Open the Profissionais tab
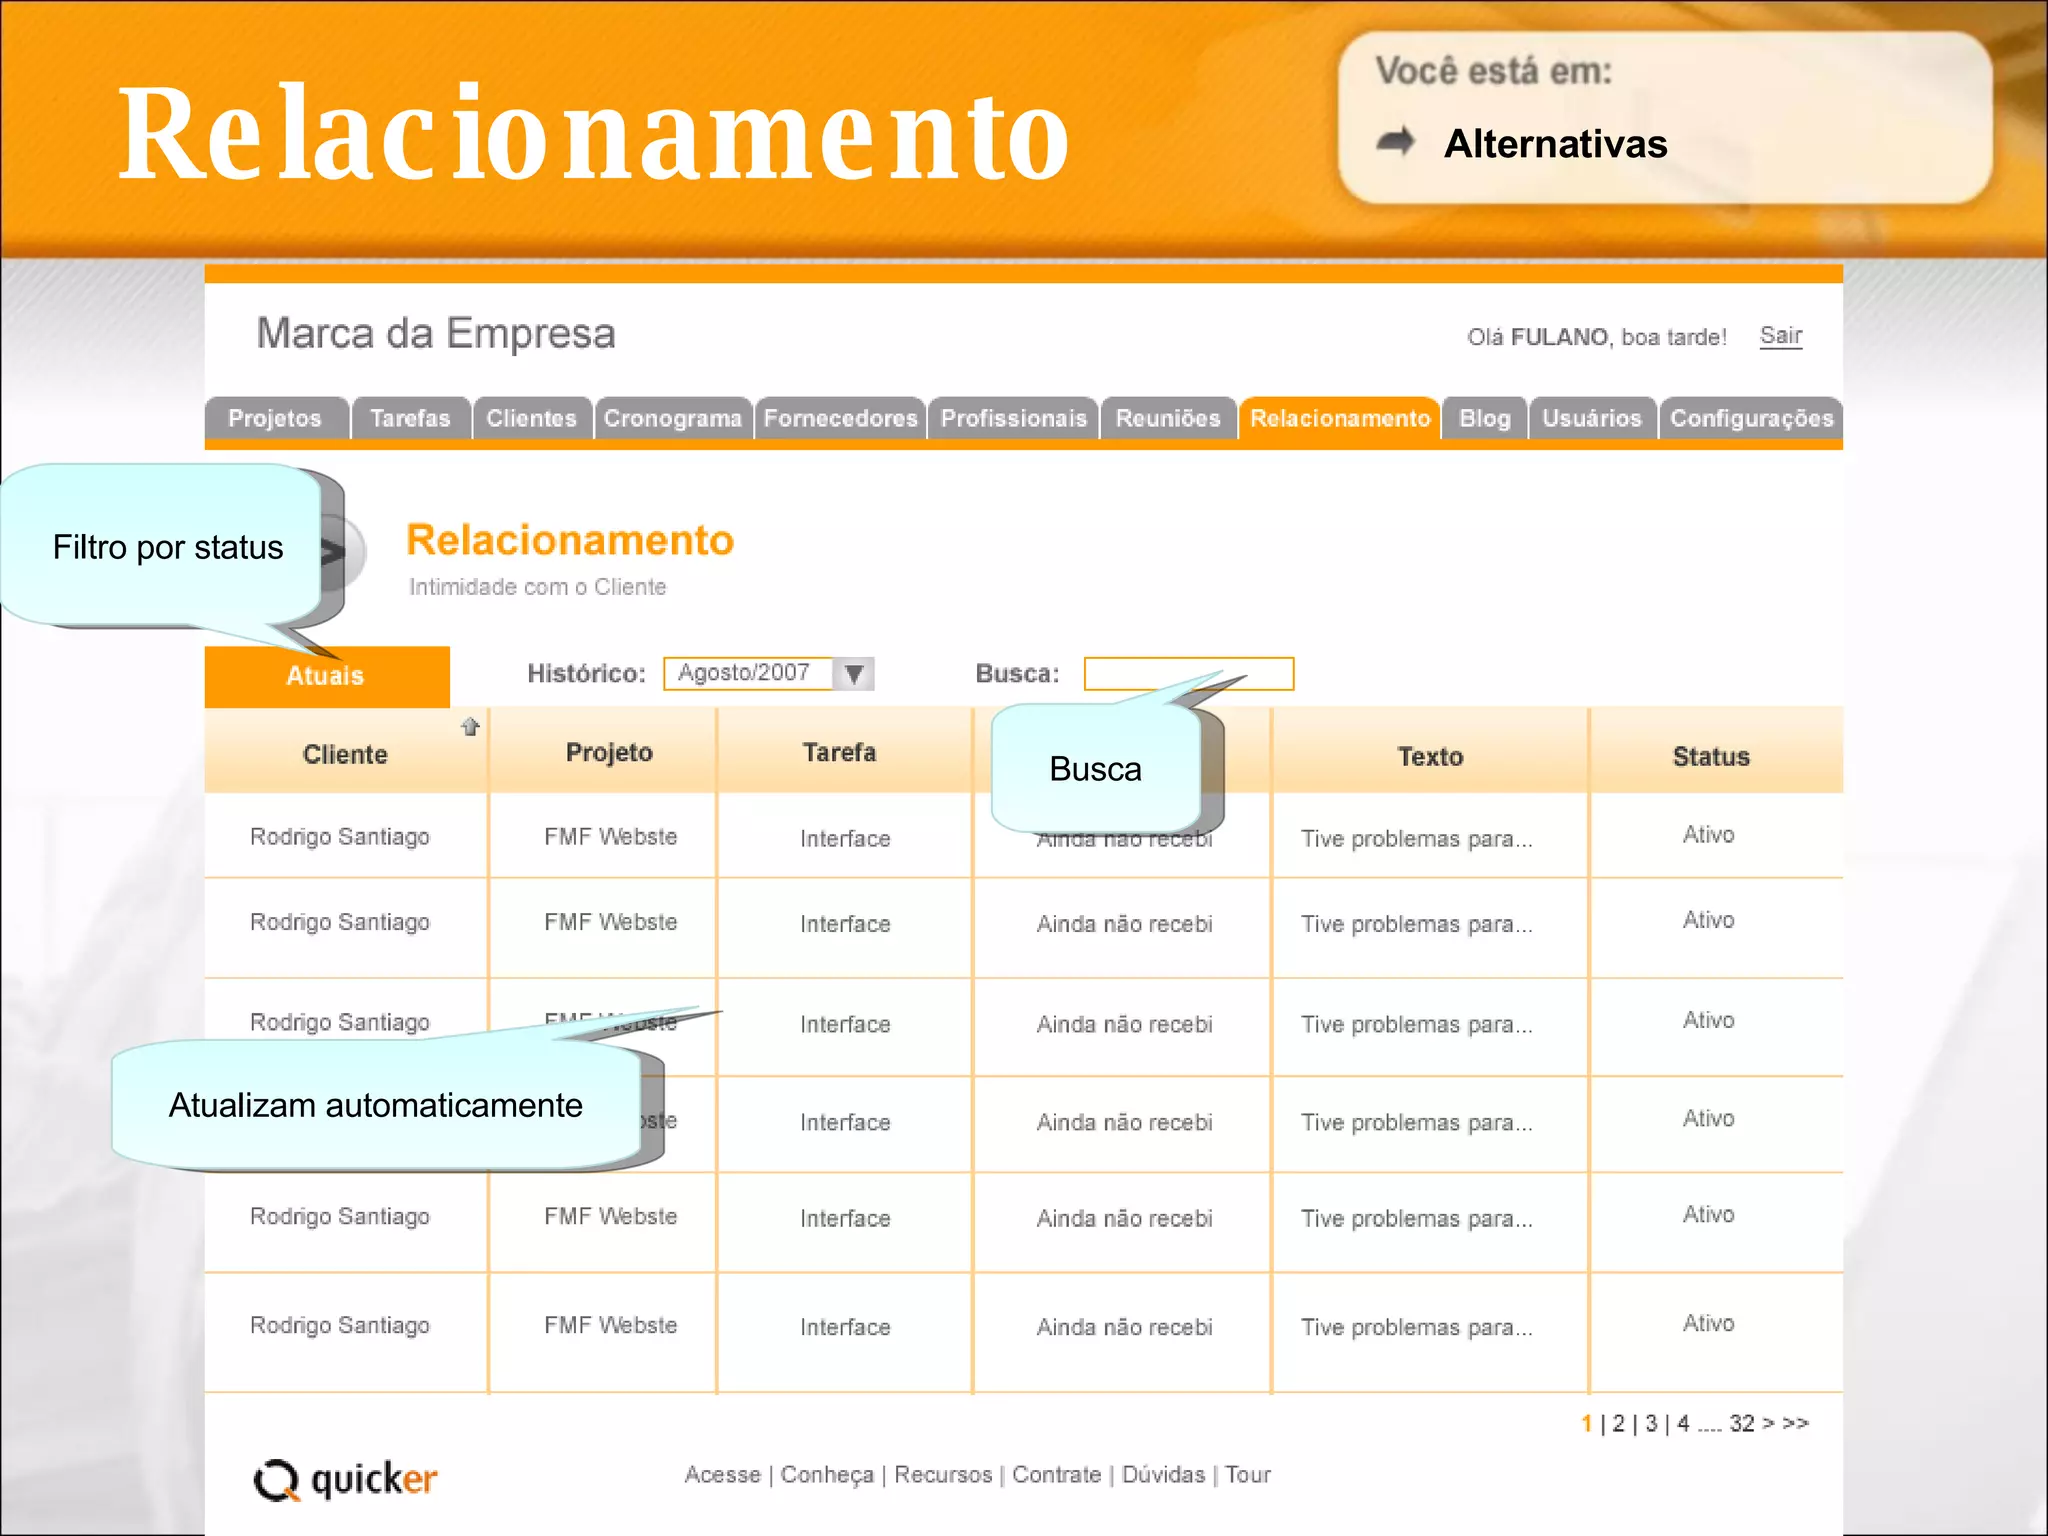 (1014, 418)
